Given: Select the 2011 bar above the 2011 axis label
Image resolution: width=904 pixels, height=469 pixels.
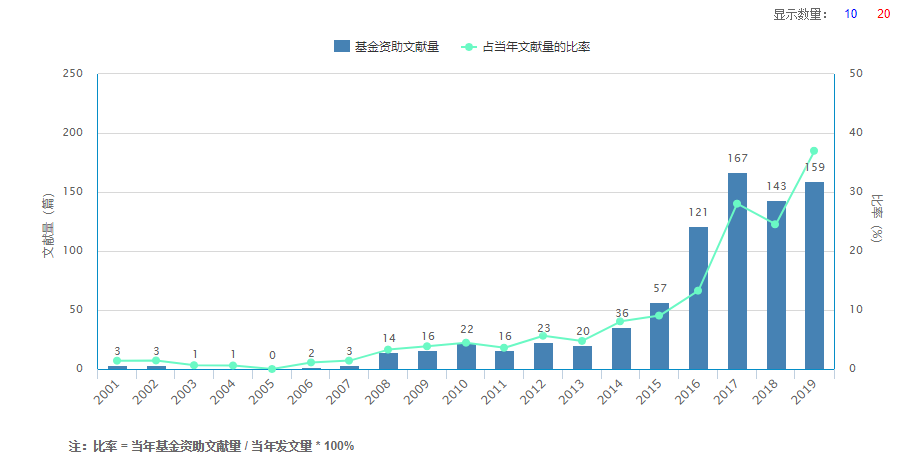Looking at the screenshot, I should point(504,360).
